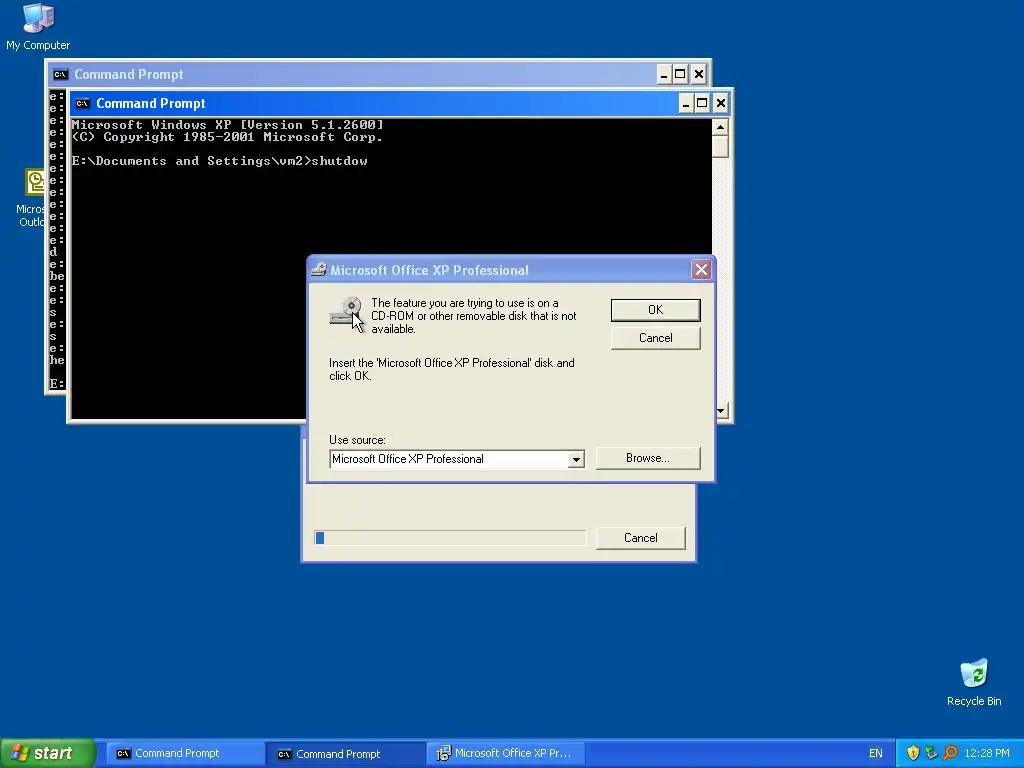
Task: Switch to Microsoft Office XP taskbar button
Action: 505,753
